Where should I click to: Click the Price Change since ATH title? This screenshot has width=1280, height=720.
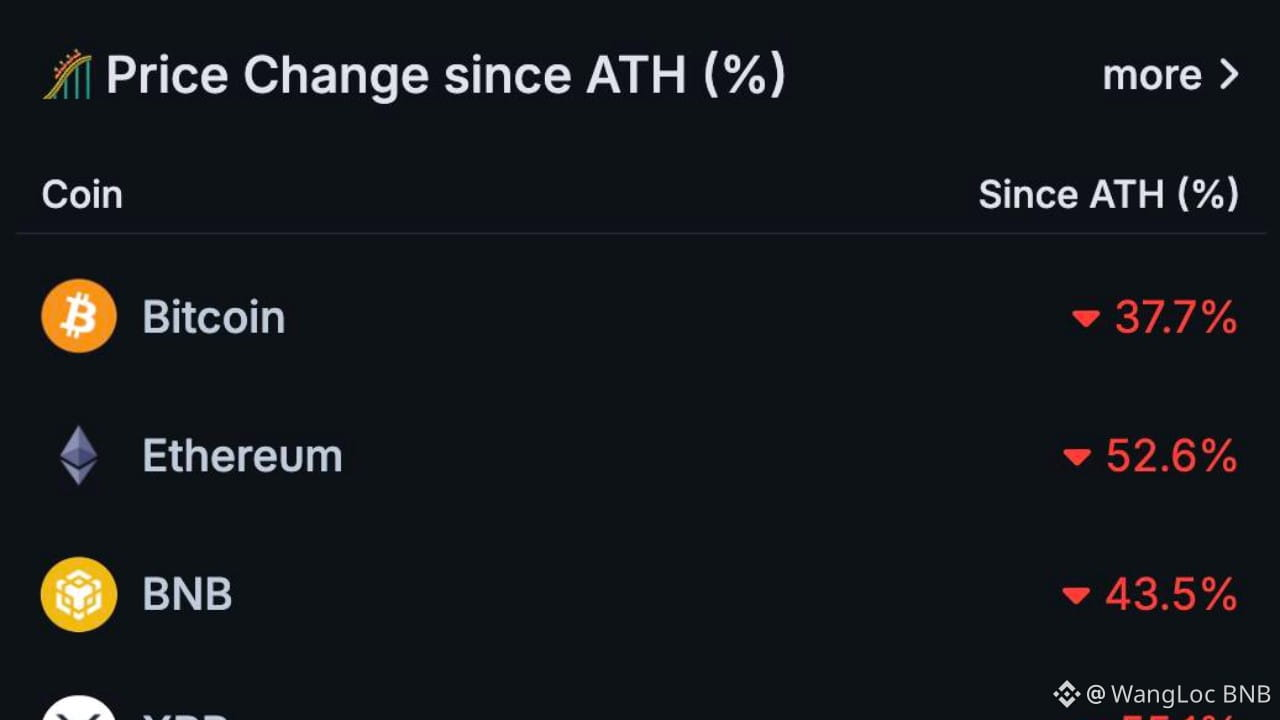coord(445,76)
